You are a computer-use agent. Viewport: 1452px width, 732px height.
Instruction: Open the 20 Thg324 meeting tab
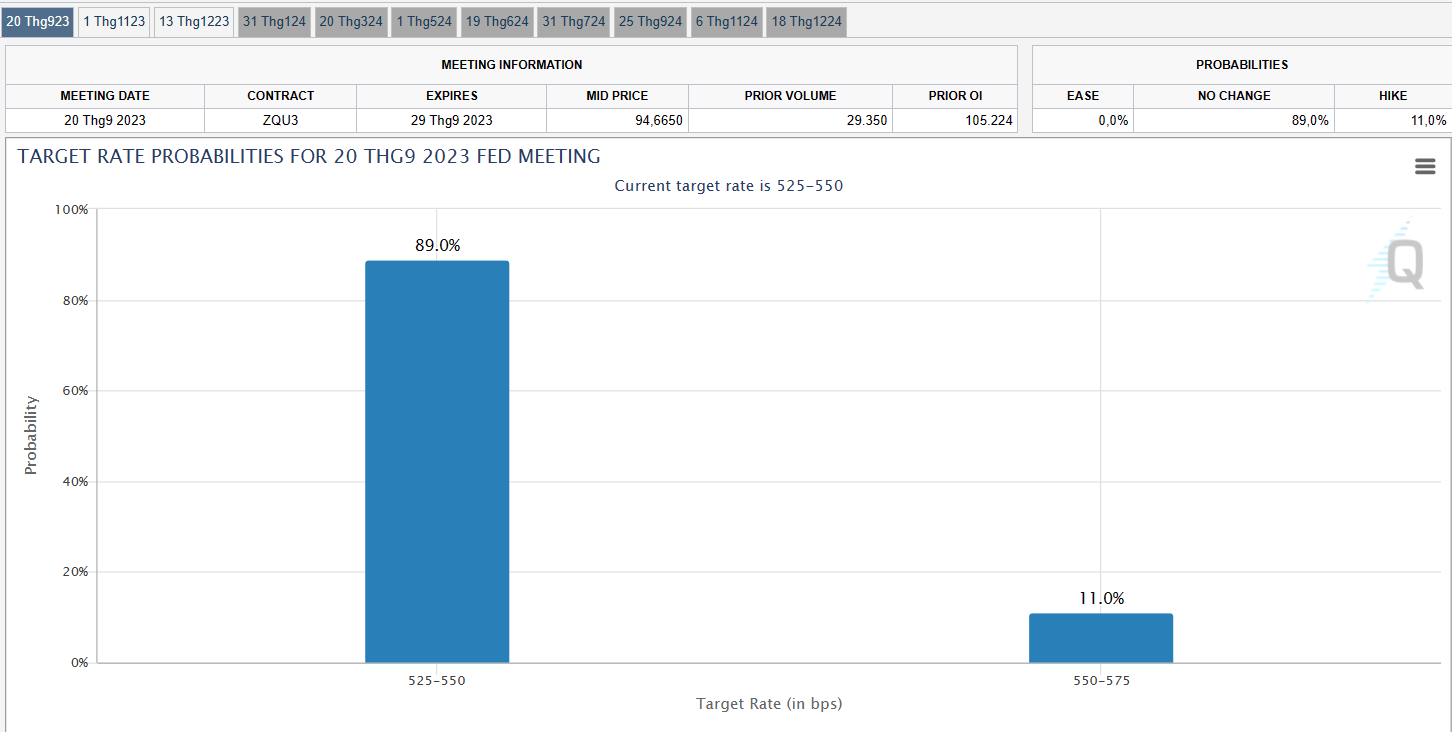[x=351, y=21]
